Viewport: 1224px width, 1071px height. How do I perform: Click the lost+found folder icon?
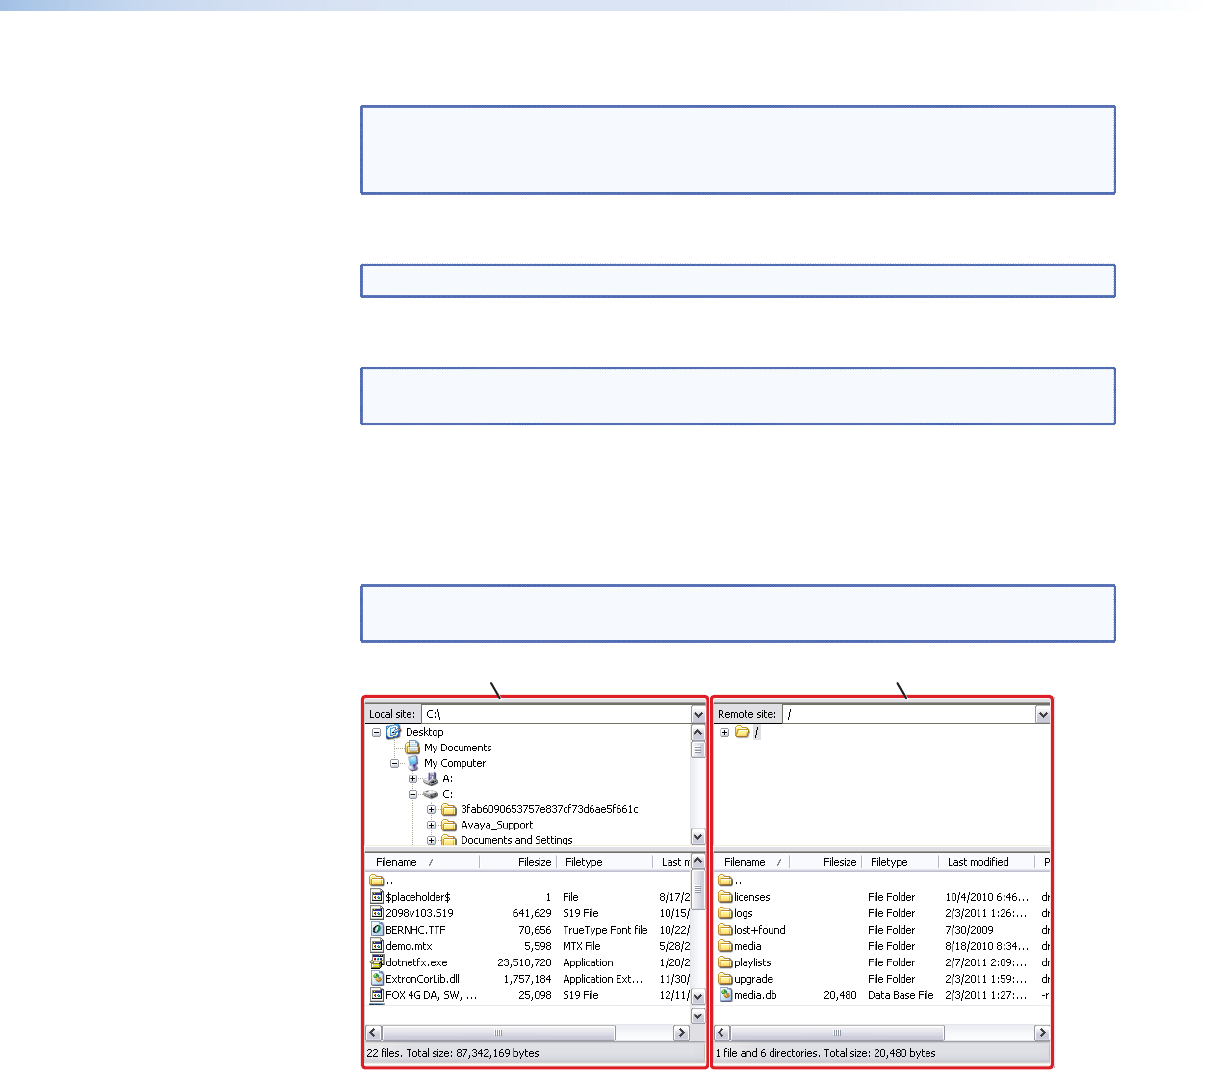tap(726, 929)
